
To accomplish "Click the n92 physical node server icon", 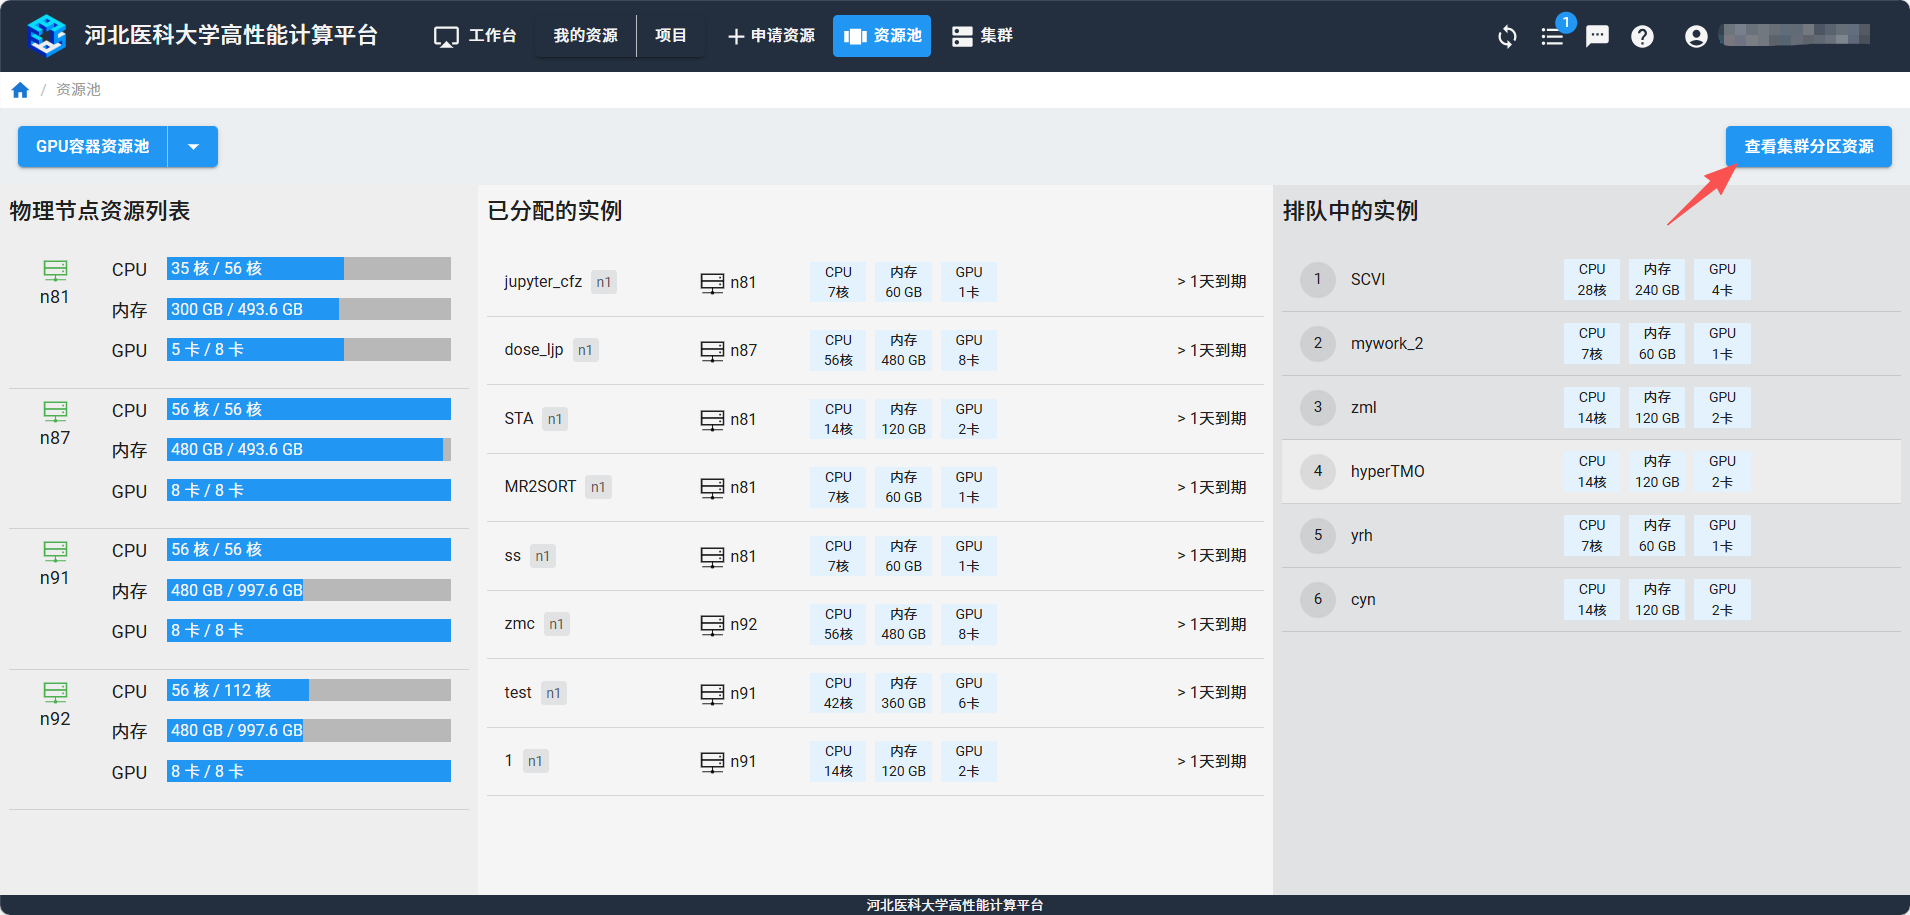I will 55,692.
